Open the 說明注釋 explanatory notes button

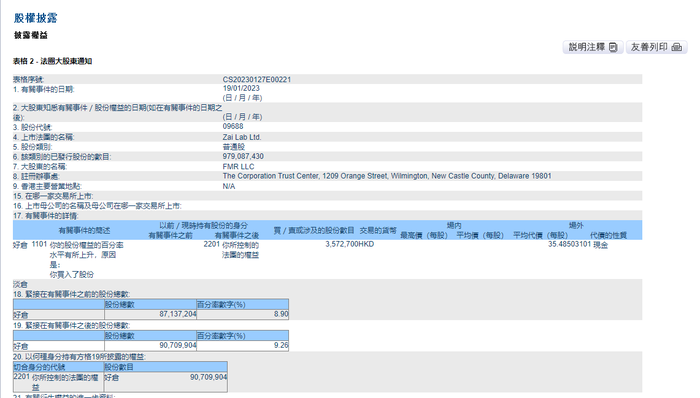coord(592,47)
